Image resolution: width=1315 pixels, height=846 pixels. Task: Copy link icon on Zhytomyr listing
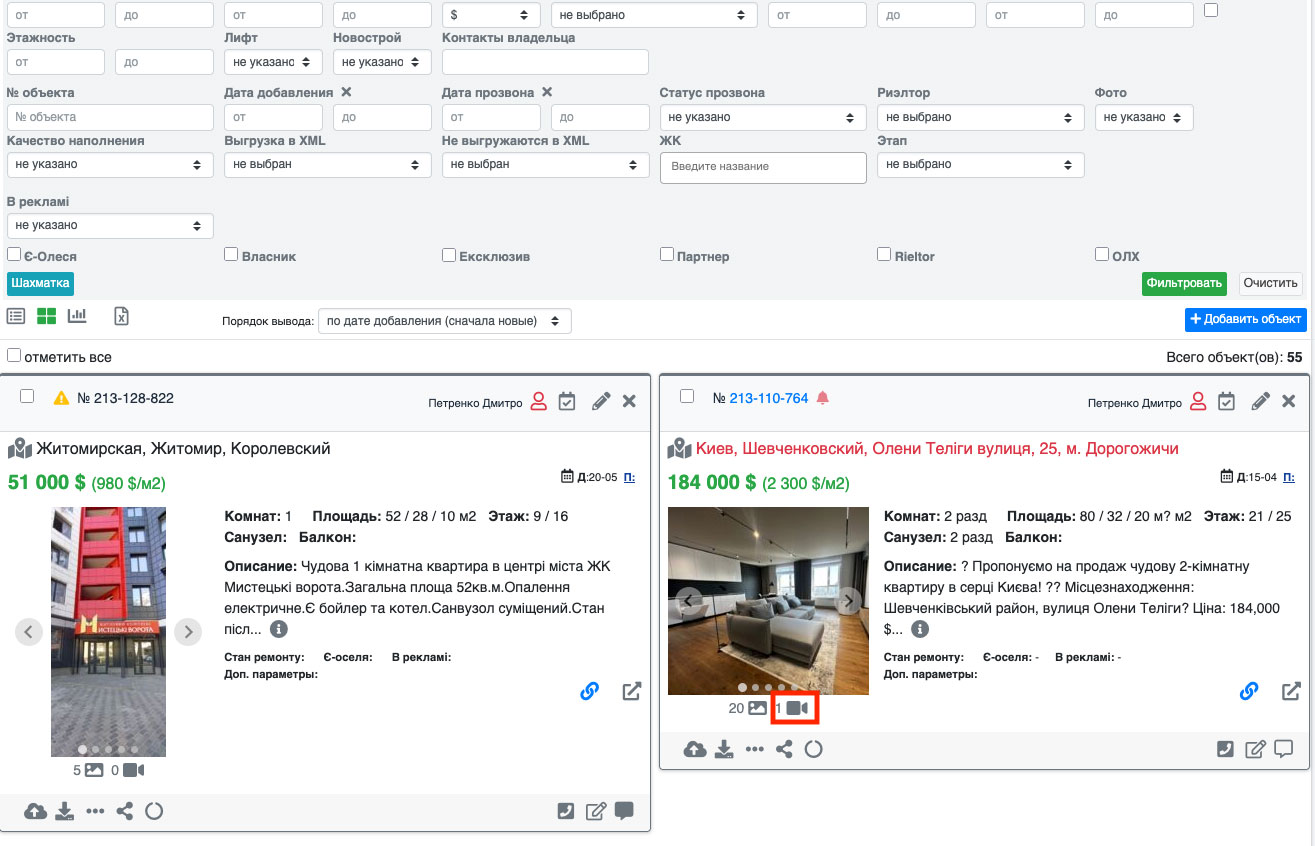589,691
